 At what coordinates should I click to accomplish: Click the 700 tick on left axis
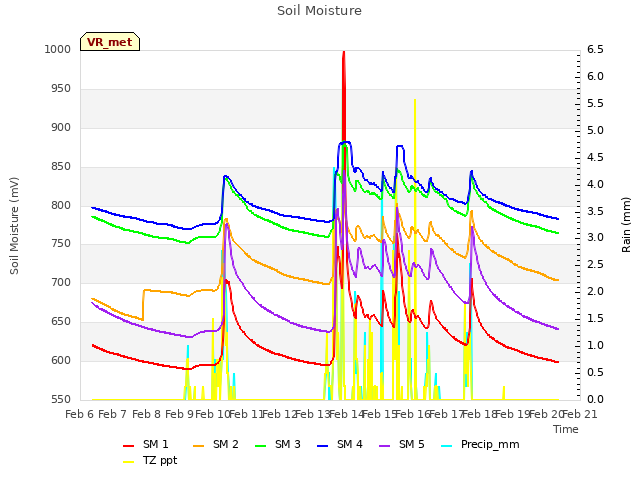pyautogui.click(x=61, y=282)
